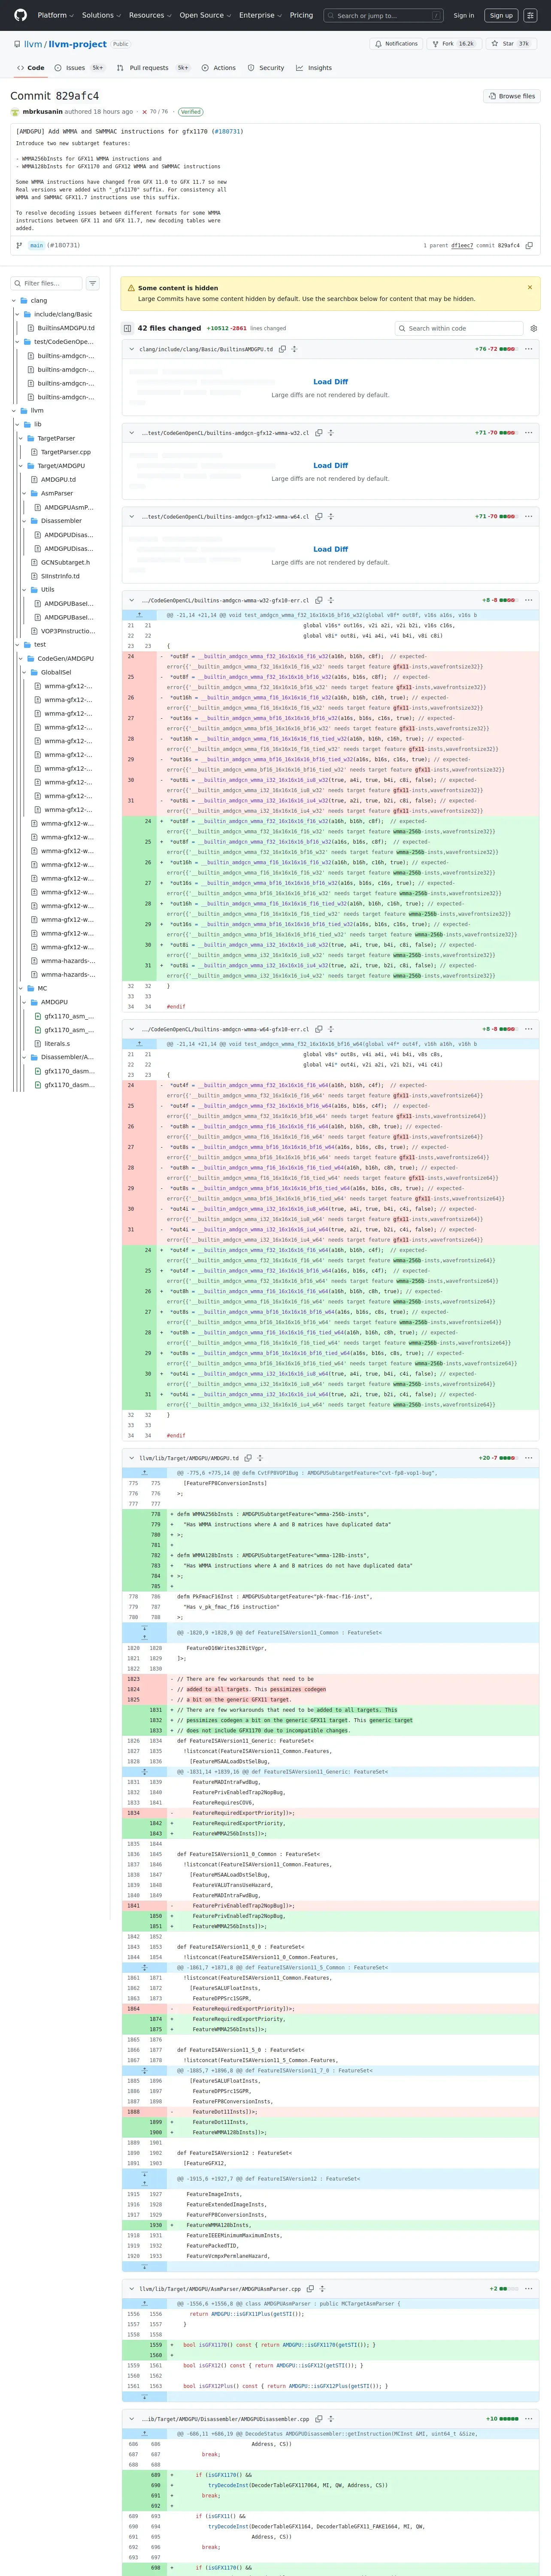Image resolution: width=551 pixels, height=2576 pixels.
Task: Copy path of BuiltinsAMDGPU.td diff
Action: pyautogui.click(x=282, y=349)
